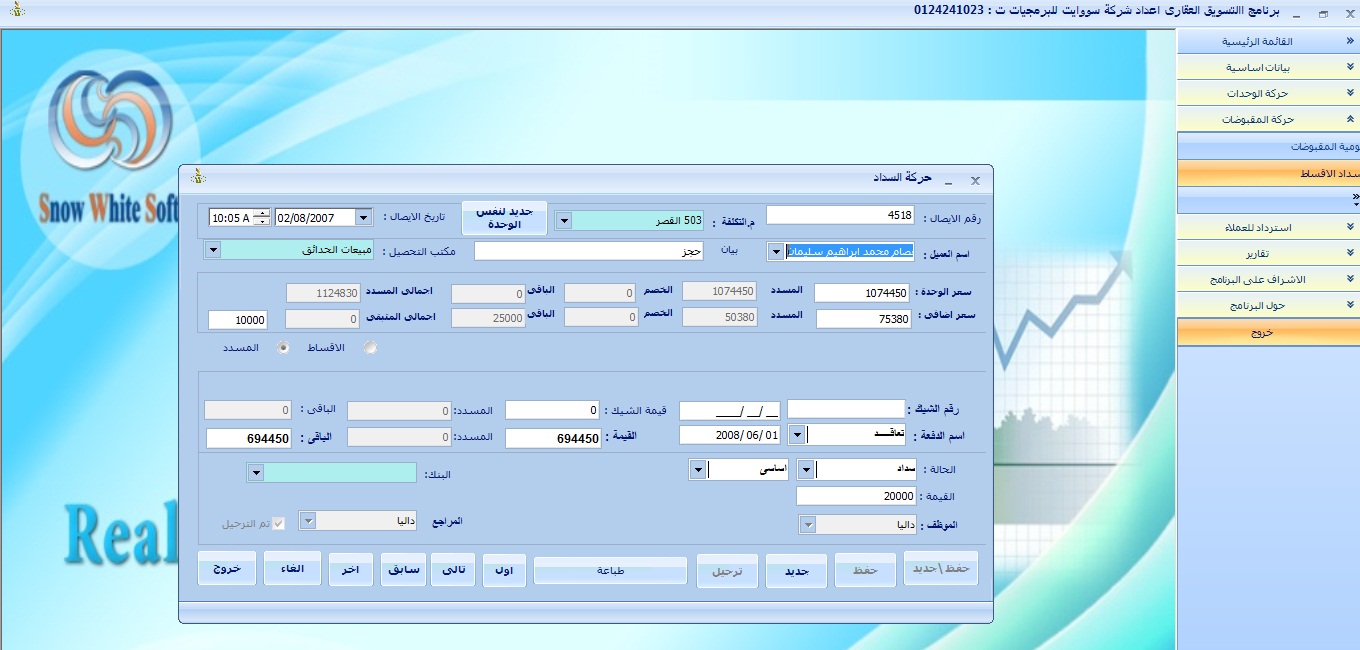Click the chevron beside استرداد للعملاء
Image resolution: width=1360 pixels, height=650 pixels.
1350,228
